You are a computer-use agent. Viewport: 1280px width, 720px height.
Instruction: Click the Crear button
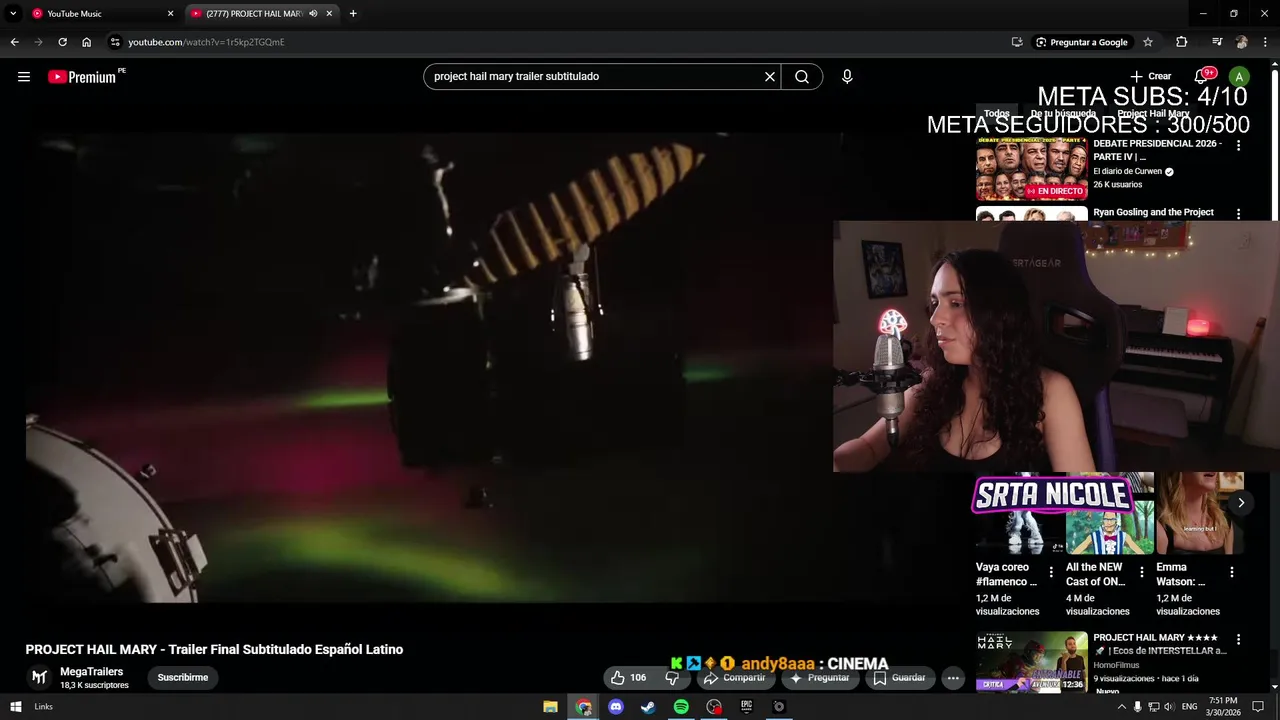pos(1151,76)
